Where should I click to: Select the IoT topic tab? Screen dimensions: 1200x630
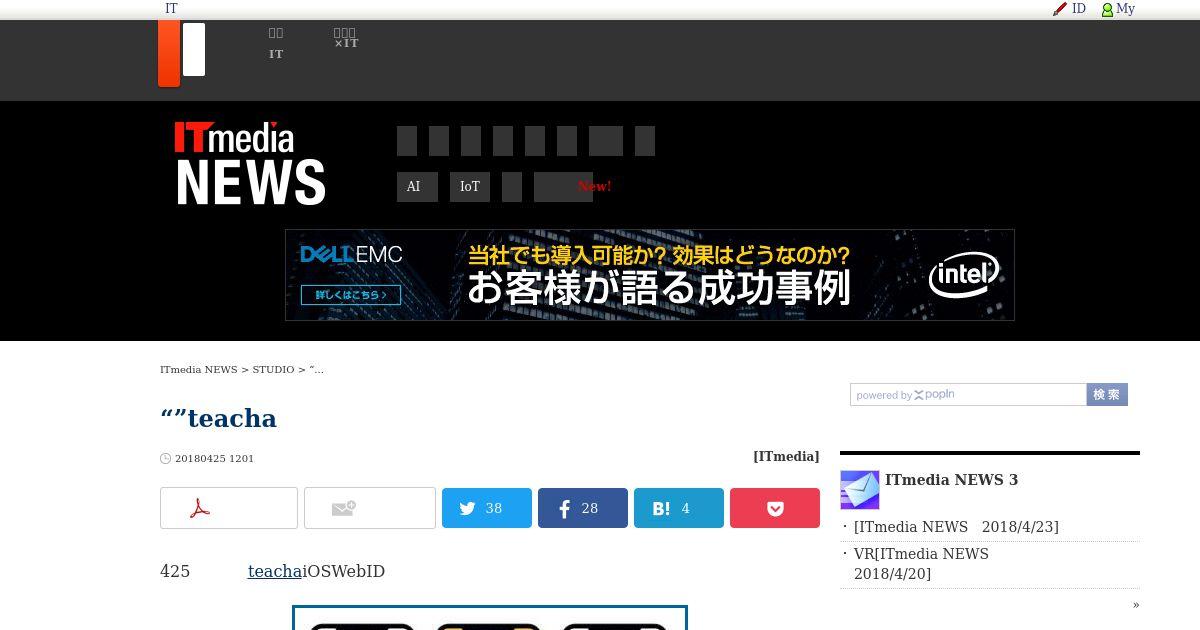pyautogui.click(x=470, y=187)
